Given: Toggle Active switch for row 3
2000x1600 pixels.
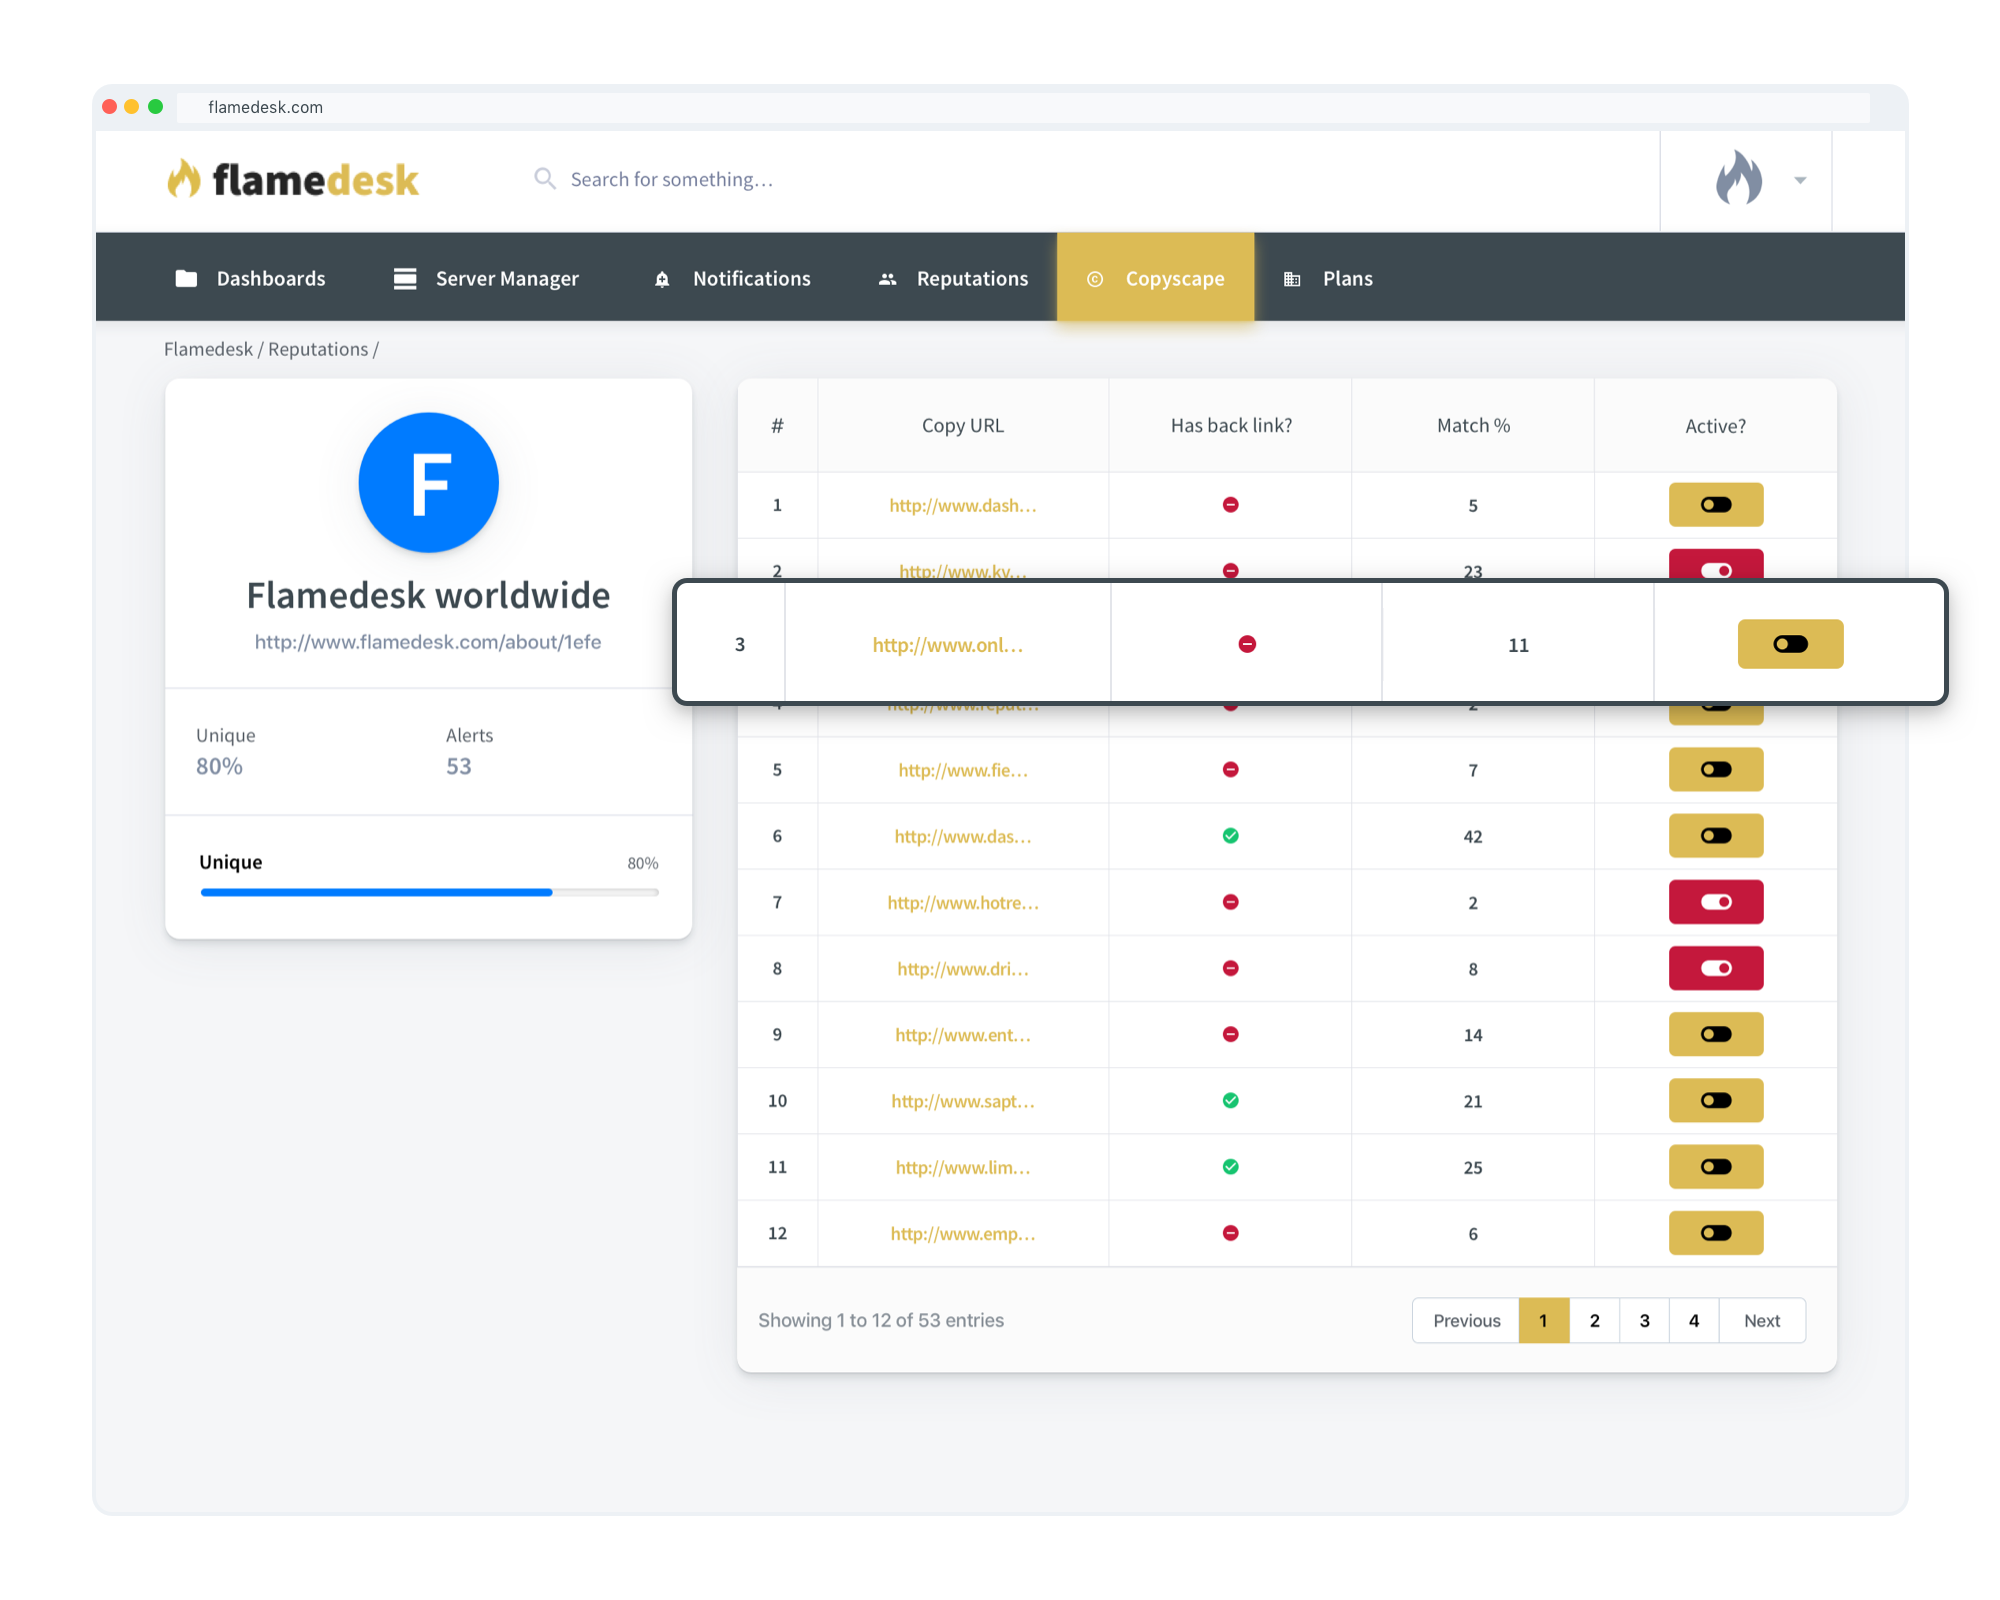Looking at the screenshot, I should tap(1790, 644).
